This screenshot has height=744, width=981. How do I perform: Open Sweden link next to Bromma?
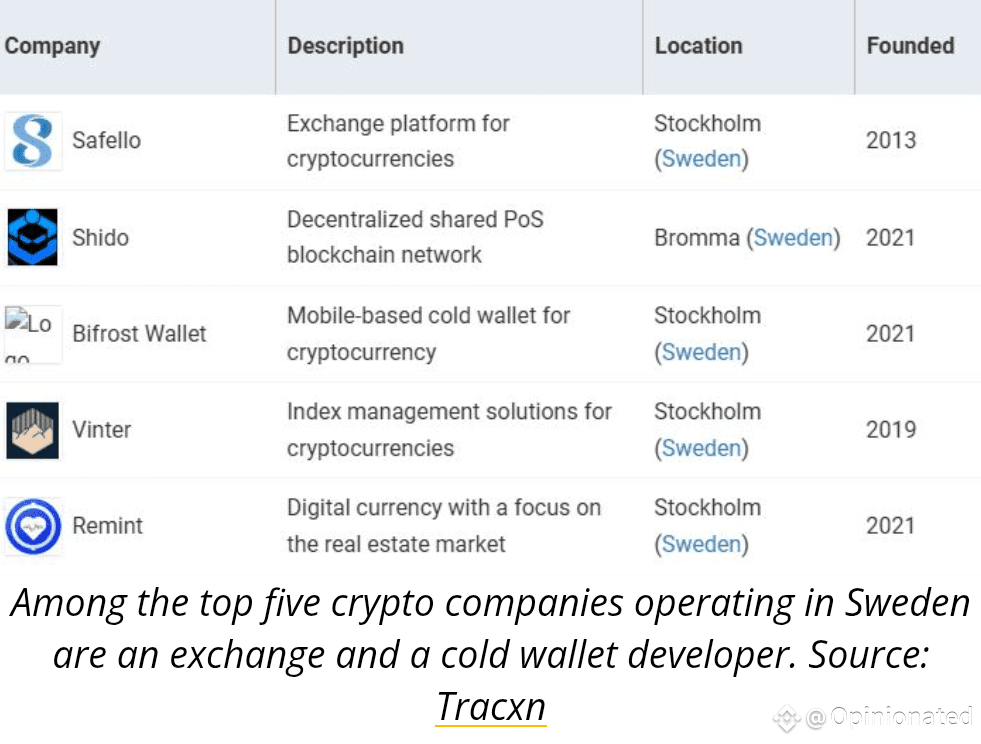[793, 238]
